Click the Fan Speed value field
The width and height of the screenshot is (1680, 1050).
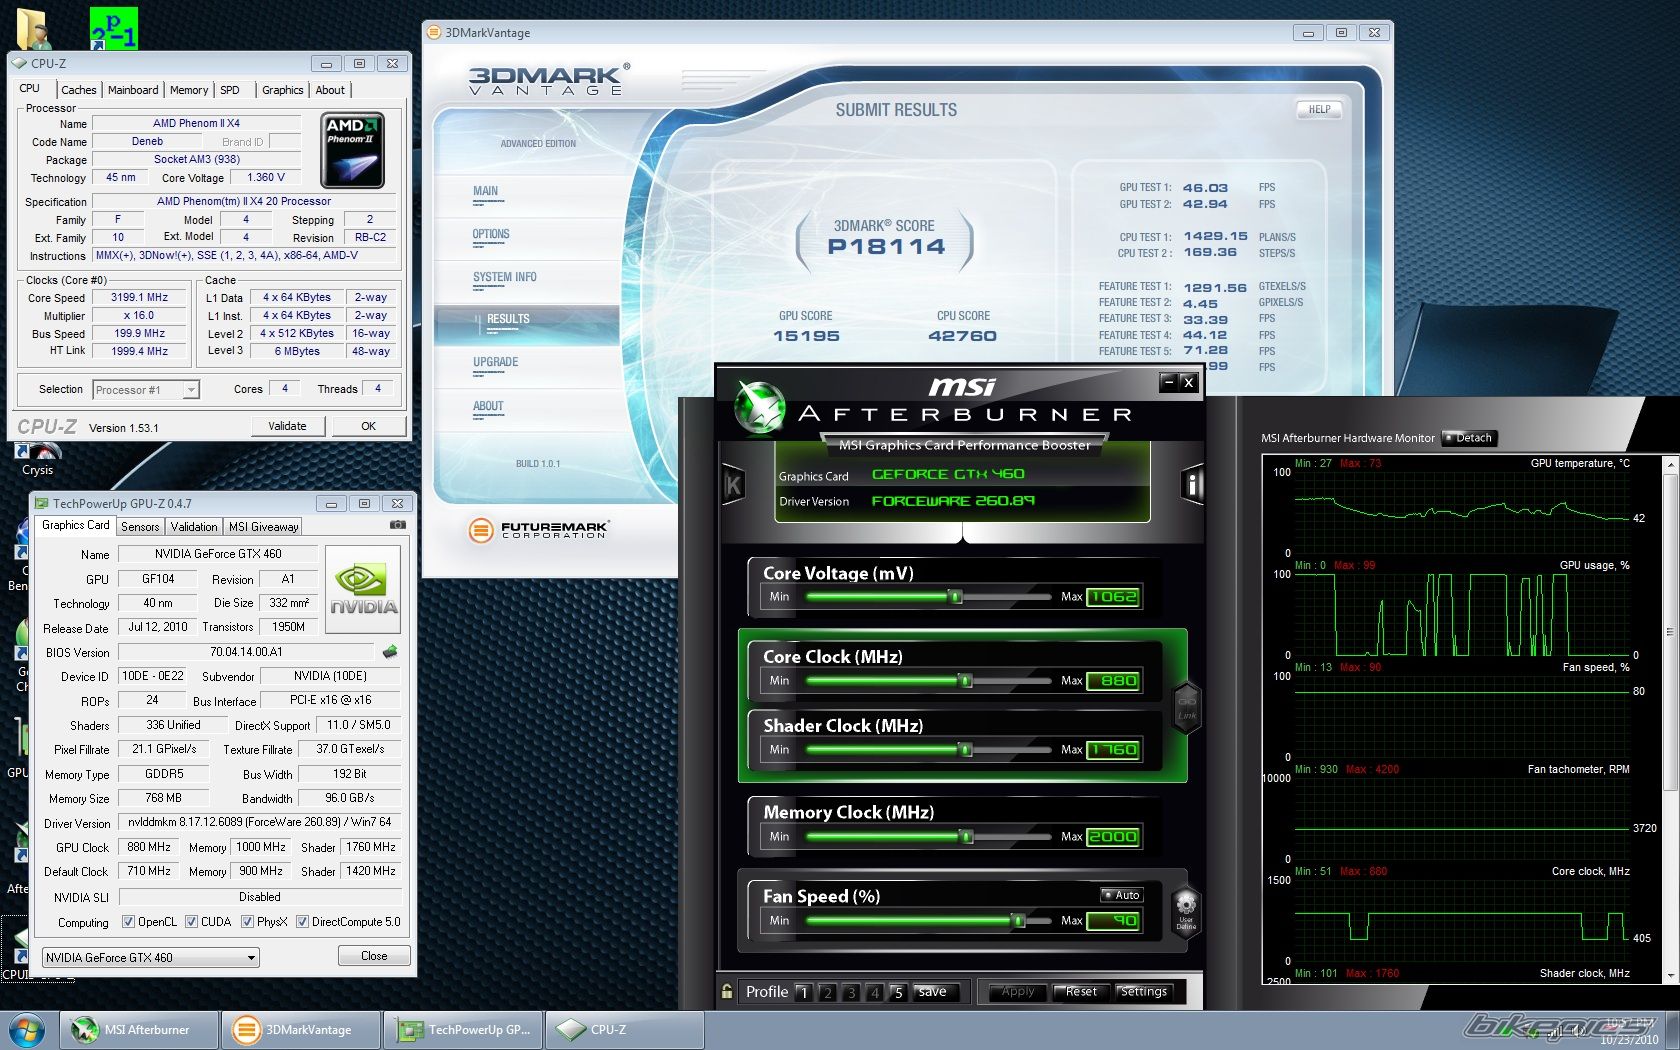1113,921
